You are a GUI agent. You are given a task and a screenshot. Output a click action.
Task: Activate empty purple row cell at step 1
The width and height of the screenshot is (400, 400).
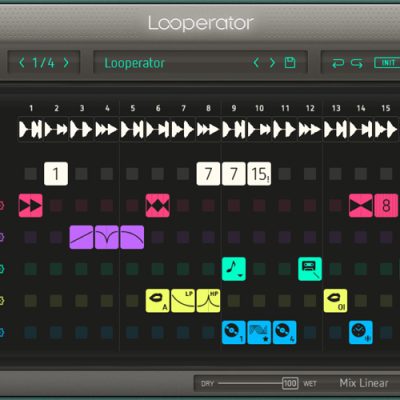click(x=31, y=237)
